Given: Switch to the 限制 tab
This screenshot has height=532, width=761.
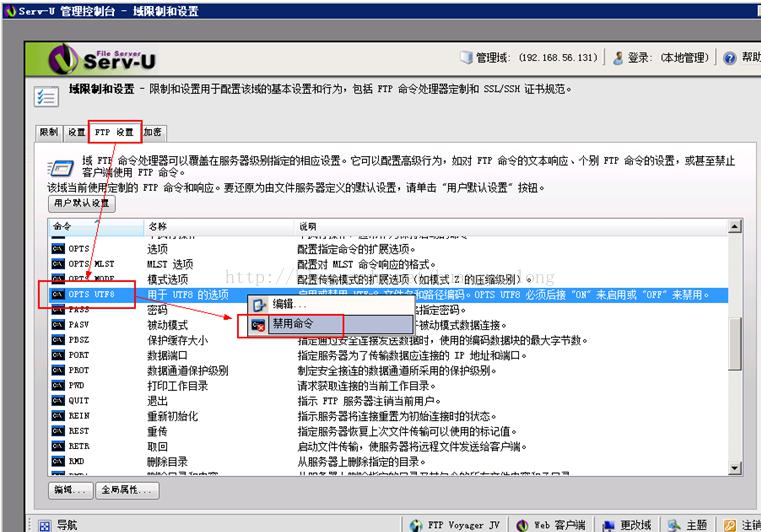Looking at the screenshot, I should pyautogui.click(x=49, y=132).
